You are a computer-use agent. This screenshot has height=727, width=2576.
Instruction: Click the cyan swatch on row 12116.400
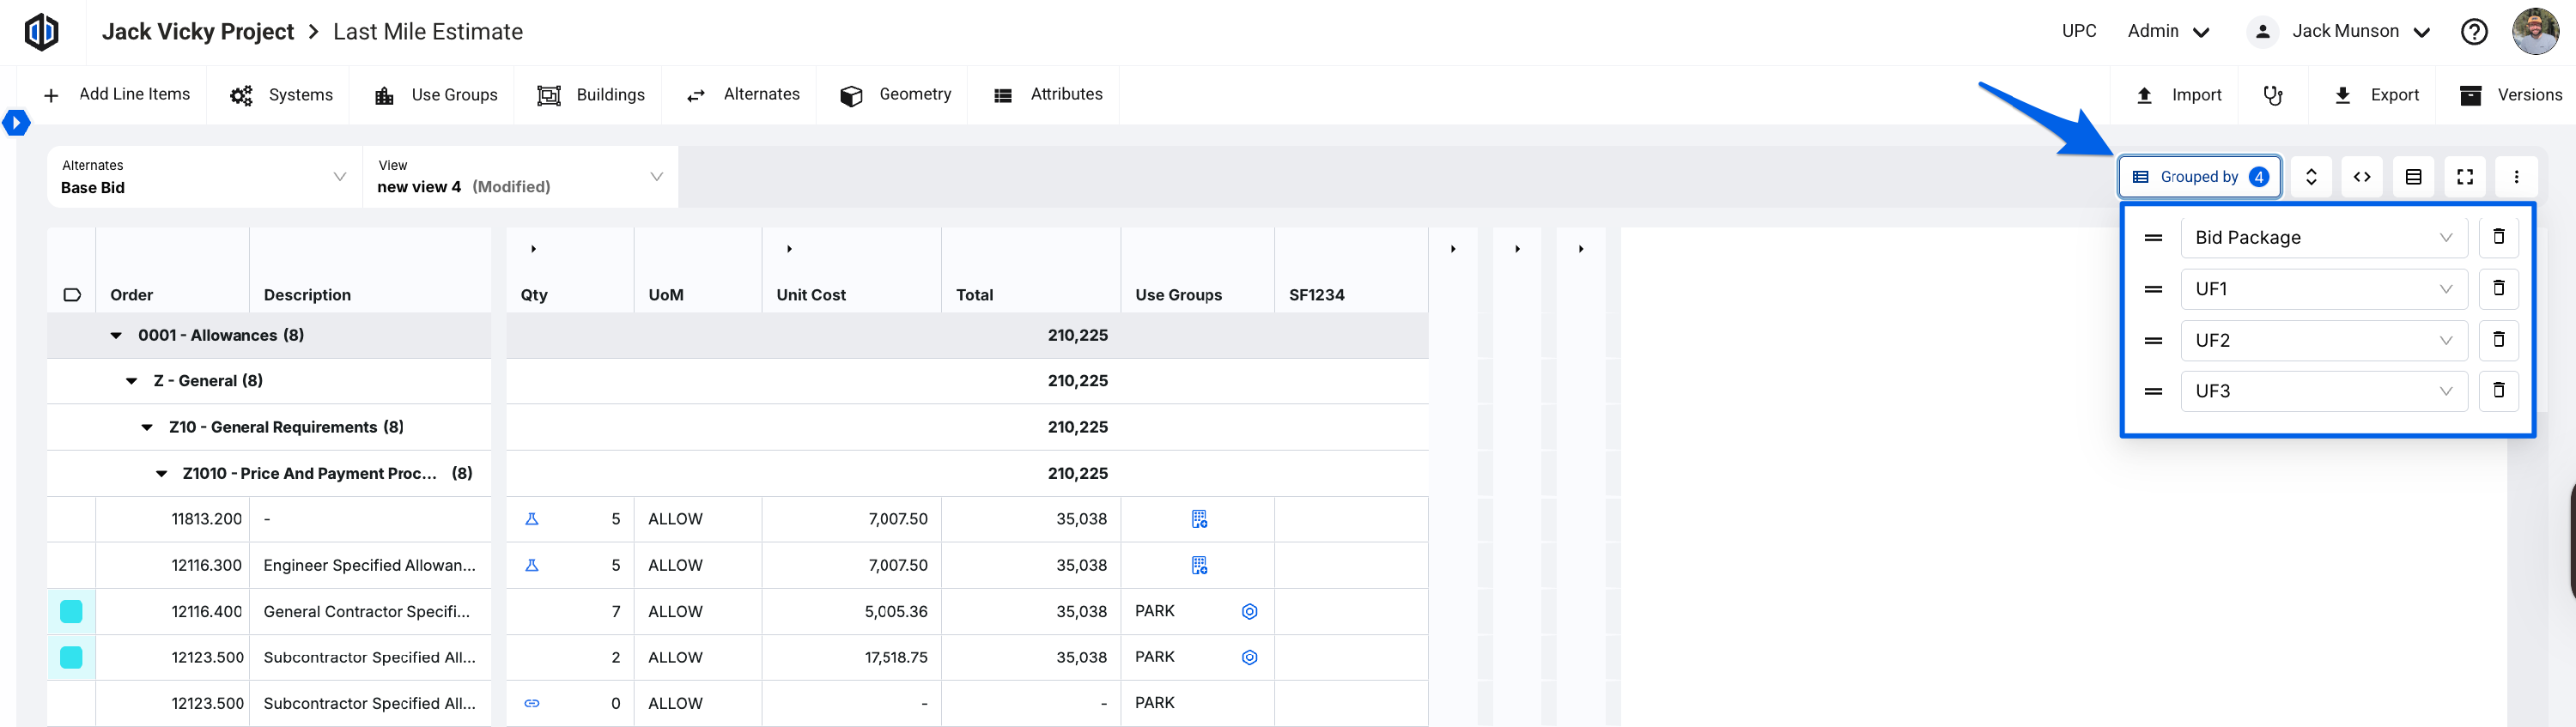point(71,612)
